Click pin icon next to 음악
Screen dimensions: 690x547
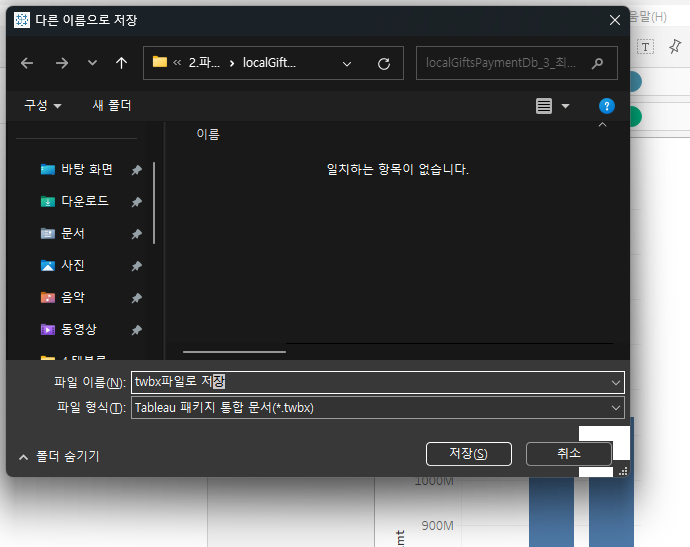click(x=136, y=298)
